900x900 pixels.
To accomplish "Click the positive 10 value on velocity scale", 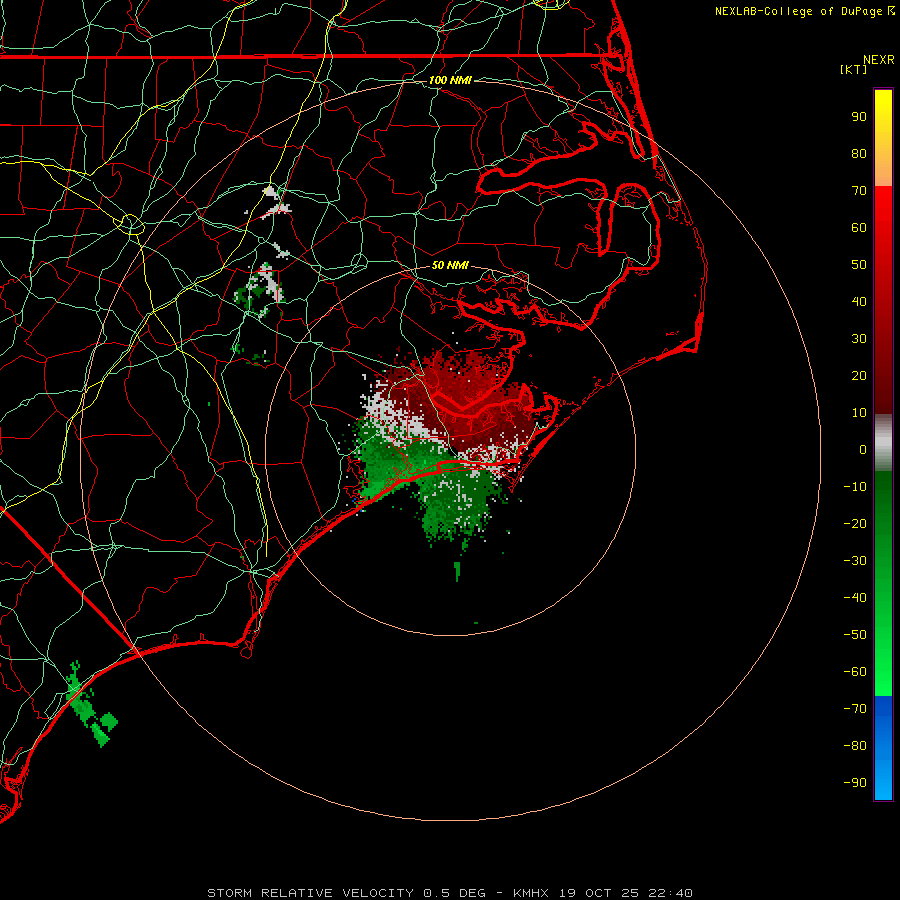I will pyautogui.click(x=859, y=413).
